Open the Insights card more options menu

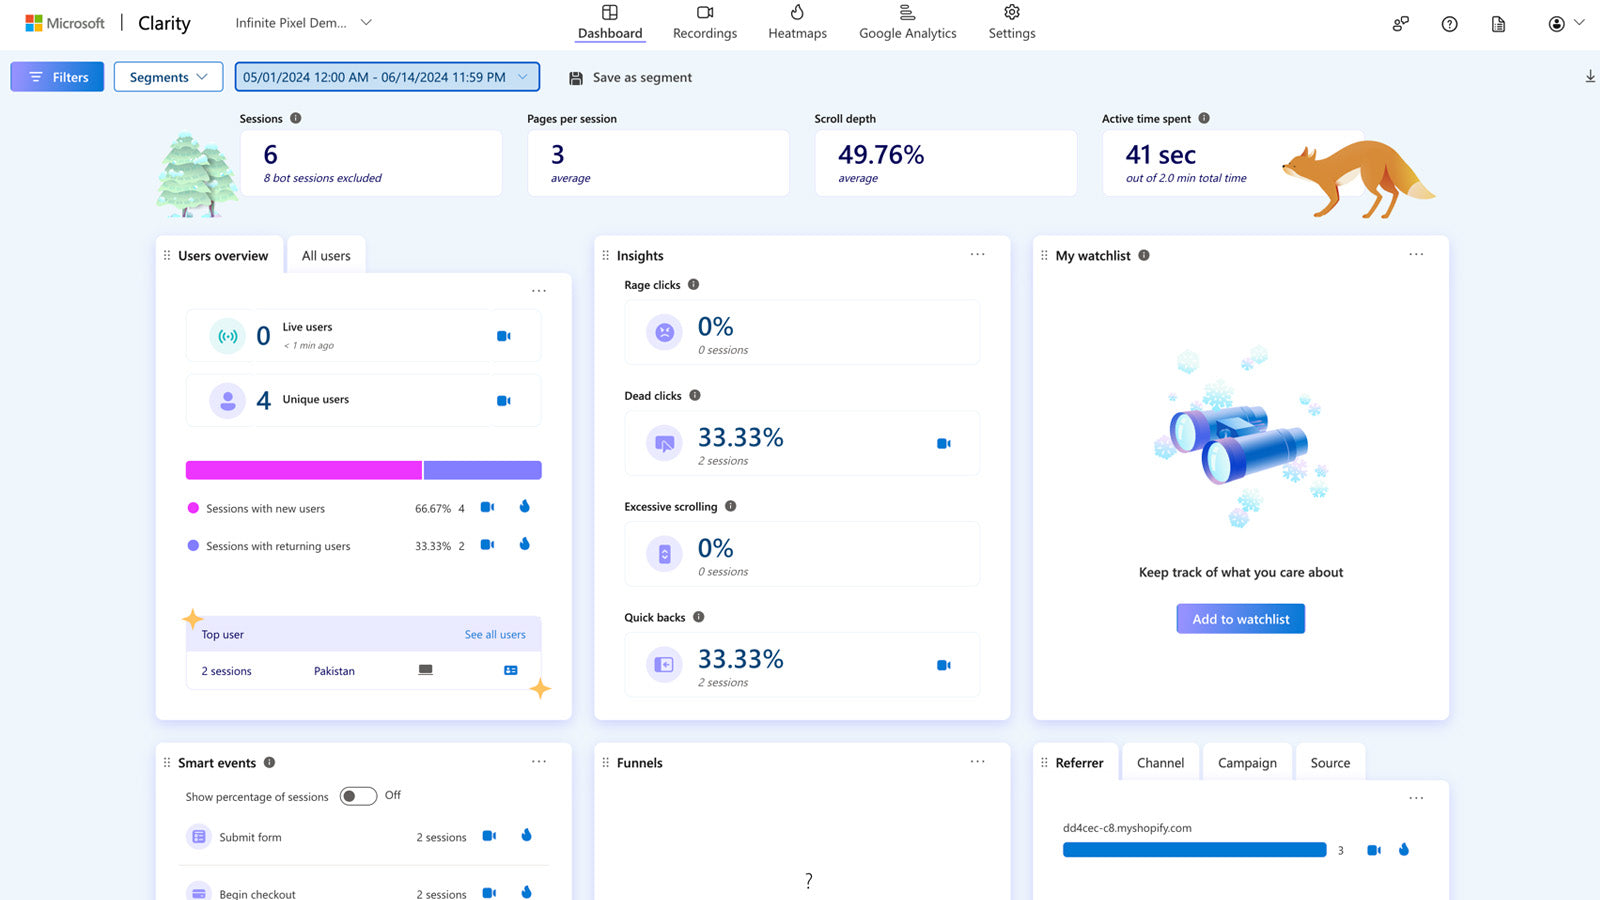[977, 255]
